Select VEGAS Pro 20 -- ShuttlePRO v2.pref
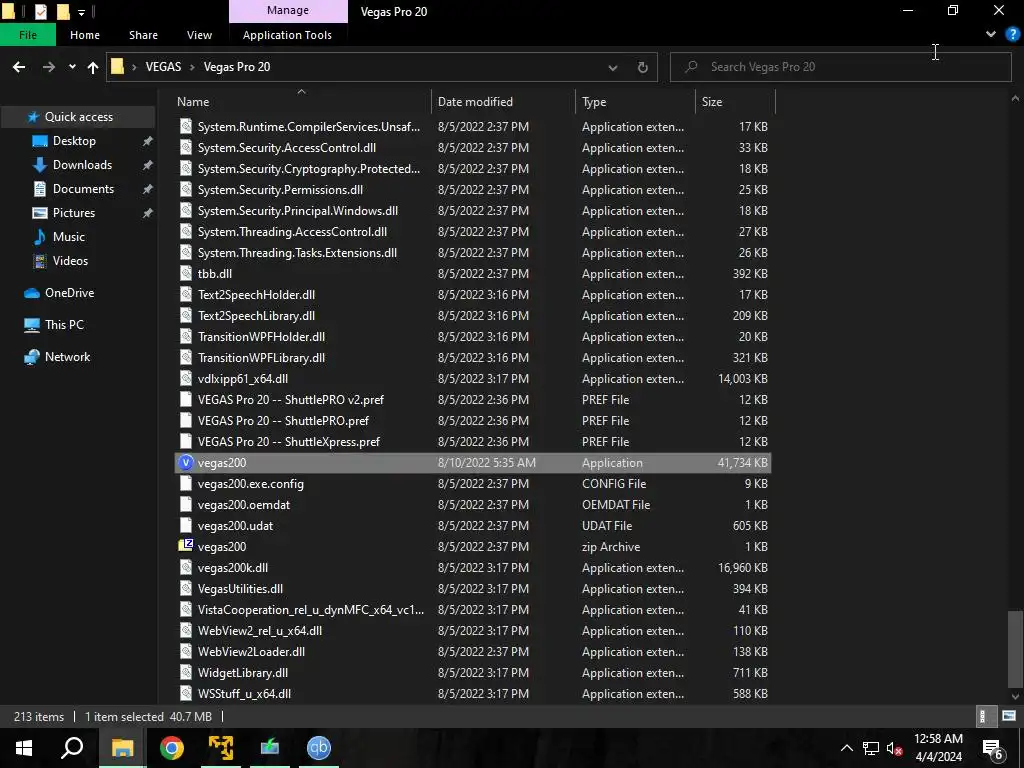This screenshot has height=768, width=1024. tap(473, 400)
